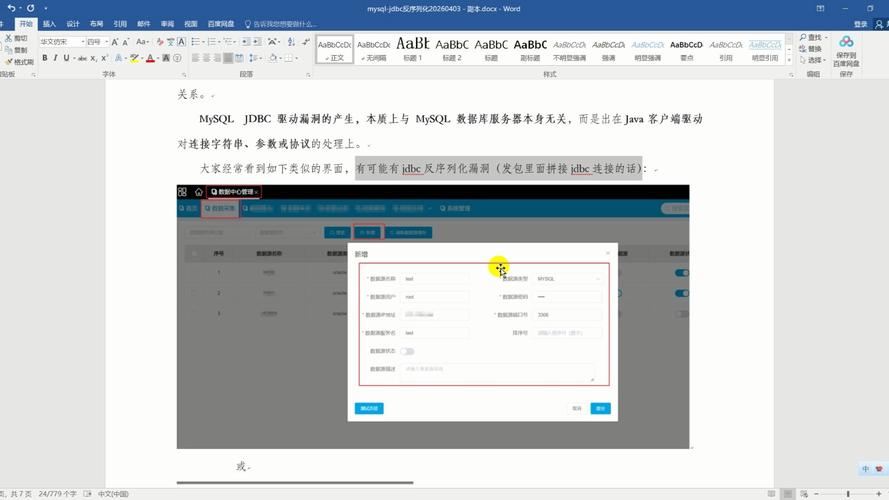Click Replace in editing group
889x500 pixels.
point(811,49)
